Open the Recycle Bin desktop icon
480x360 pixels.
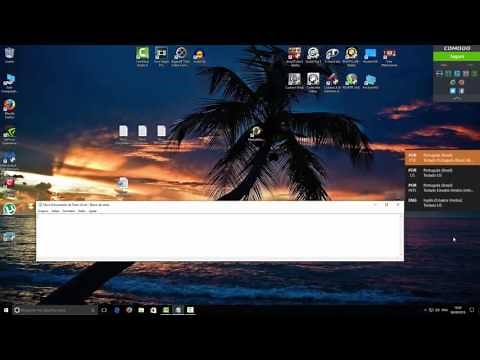point(9,55)
